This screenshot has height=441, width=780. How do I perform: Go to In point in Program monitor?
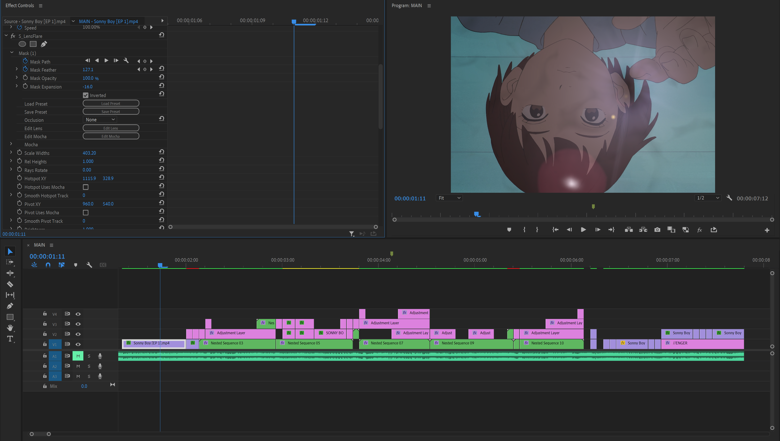[555, 230]
